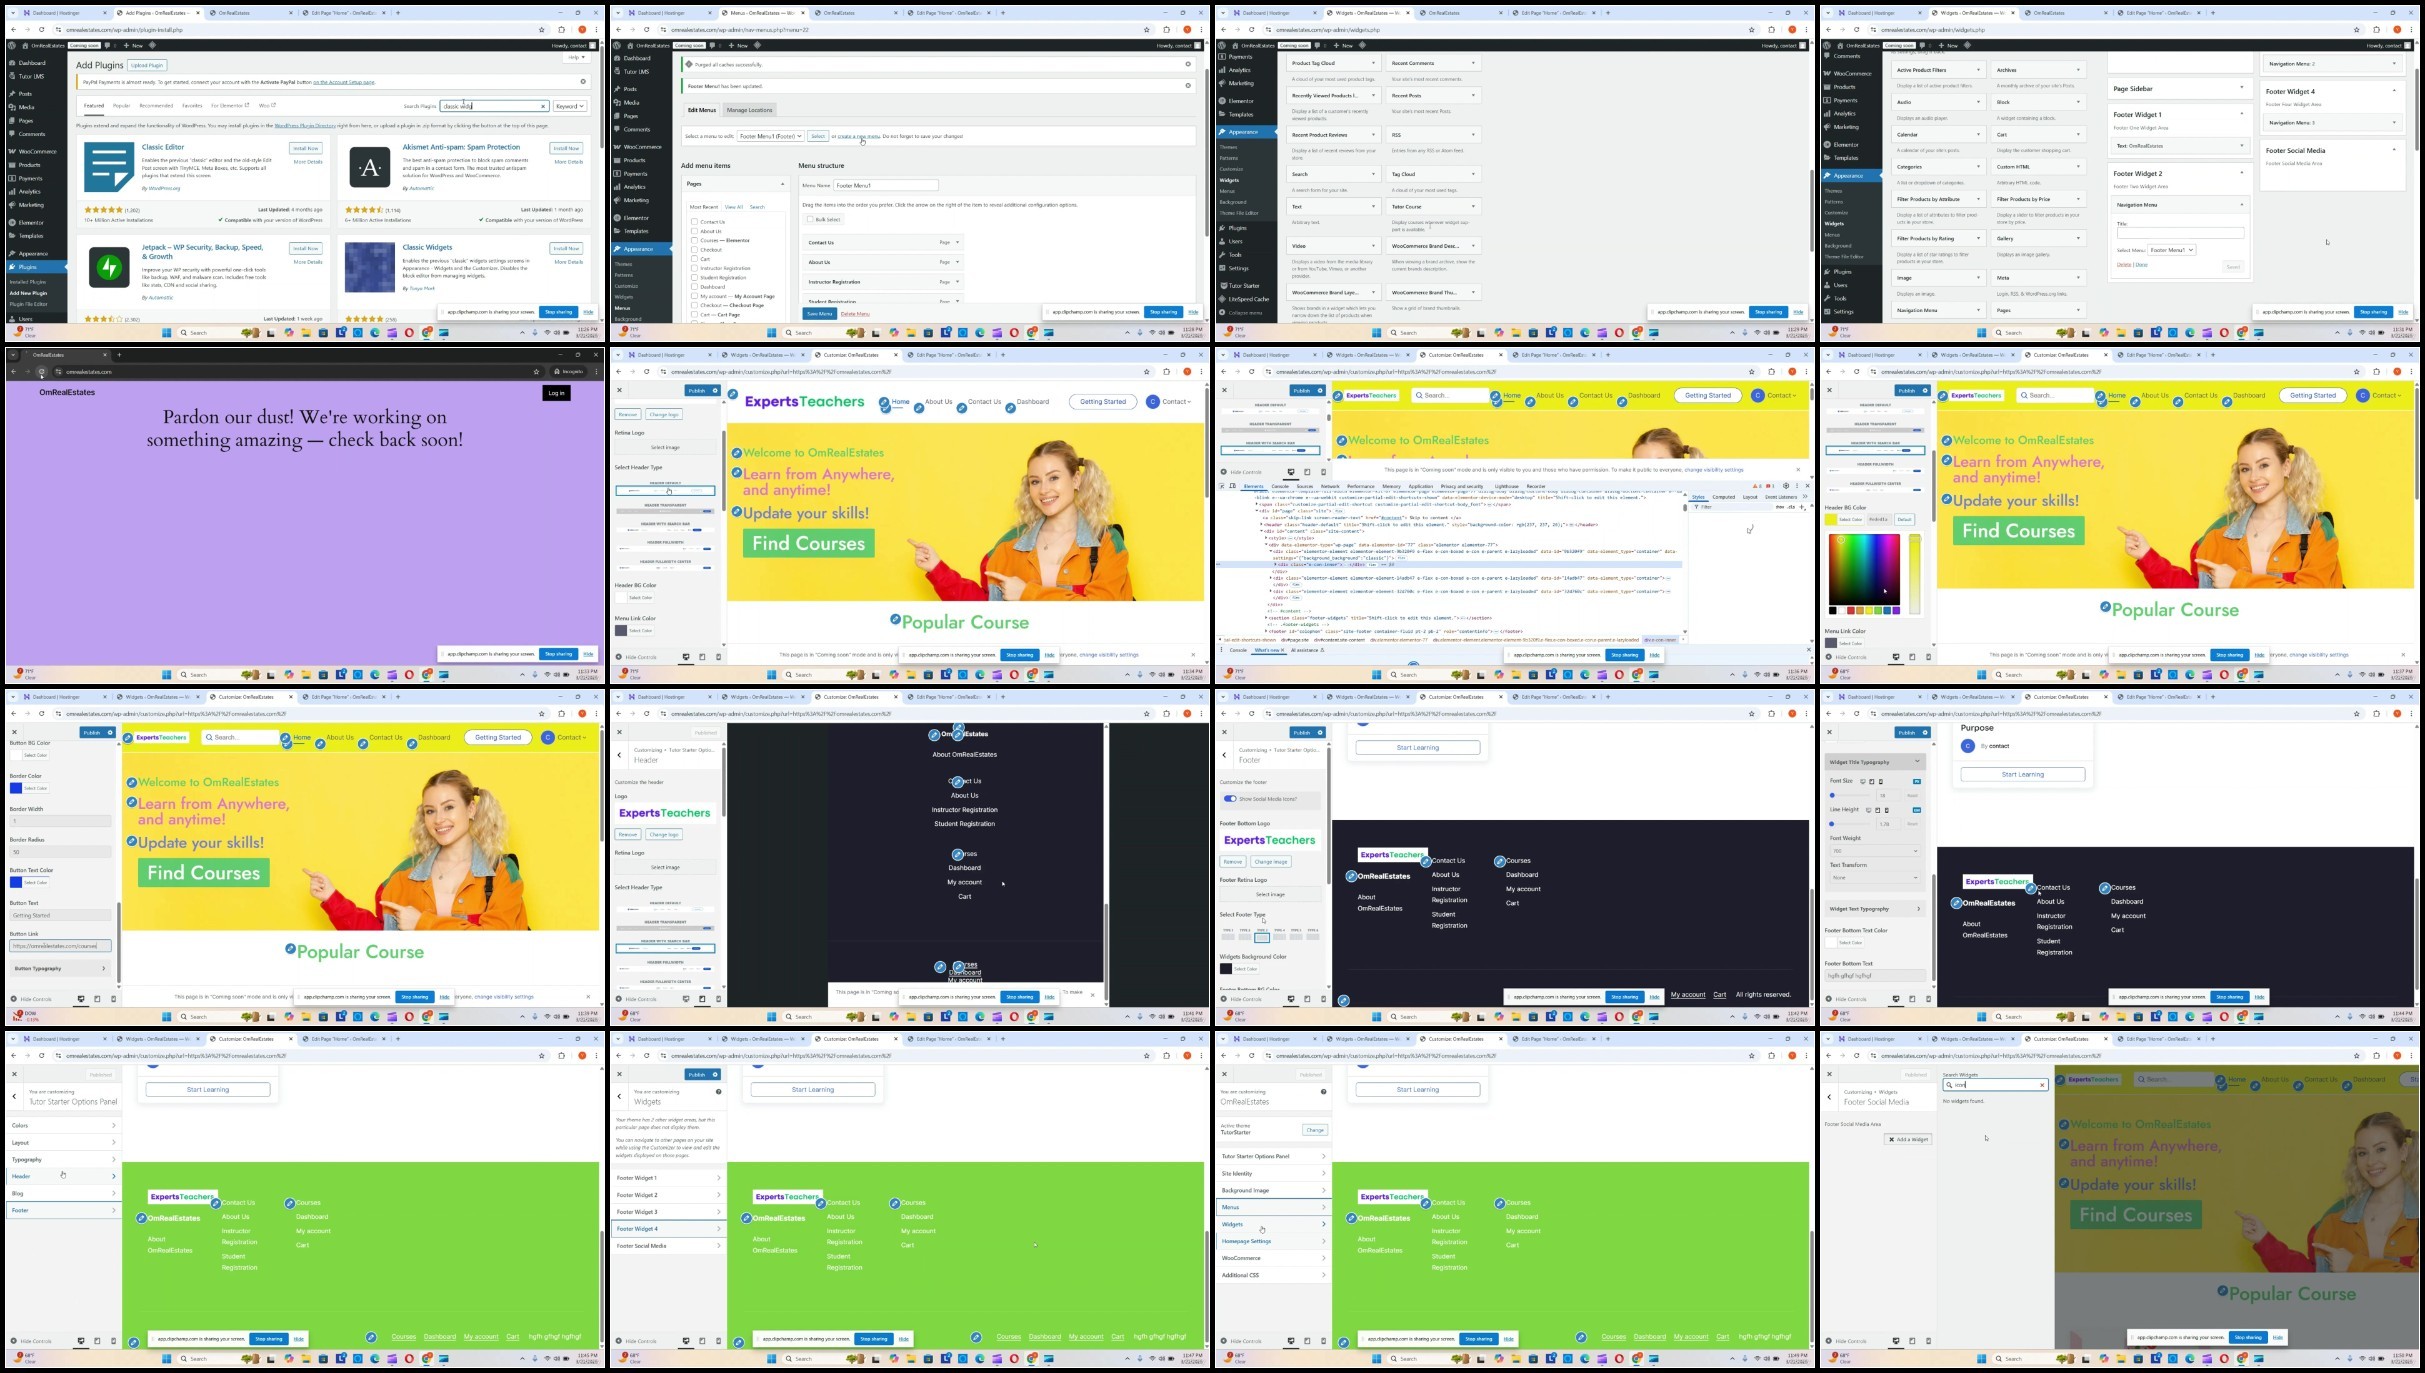Click the blue 'Border Color' select-color swatch

pyautogui.click(x=16, y=788)
